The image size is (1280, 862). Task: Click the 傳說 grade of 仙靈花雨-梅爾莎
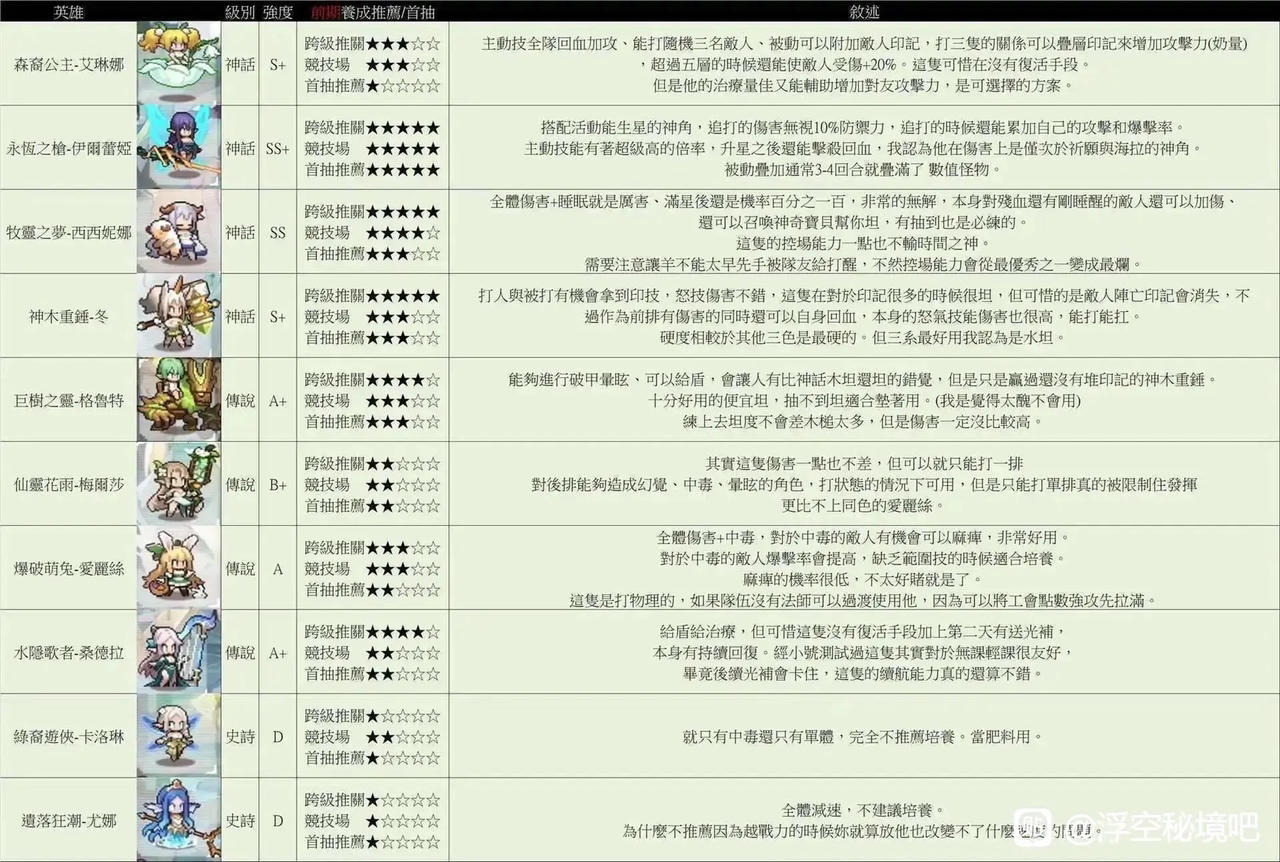[240, 484]
